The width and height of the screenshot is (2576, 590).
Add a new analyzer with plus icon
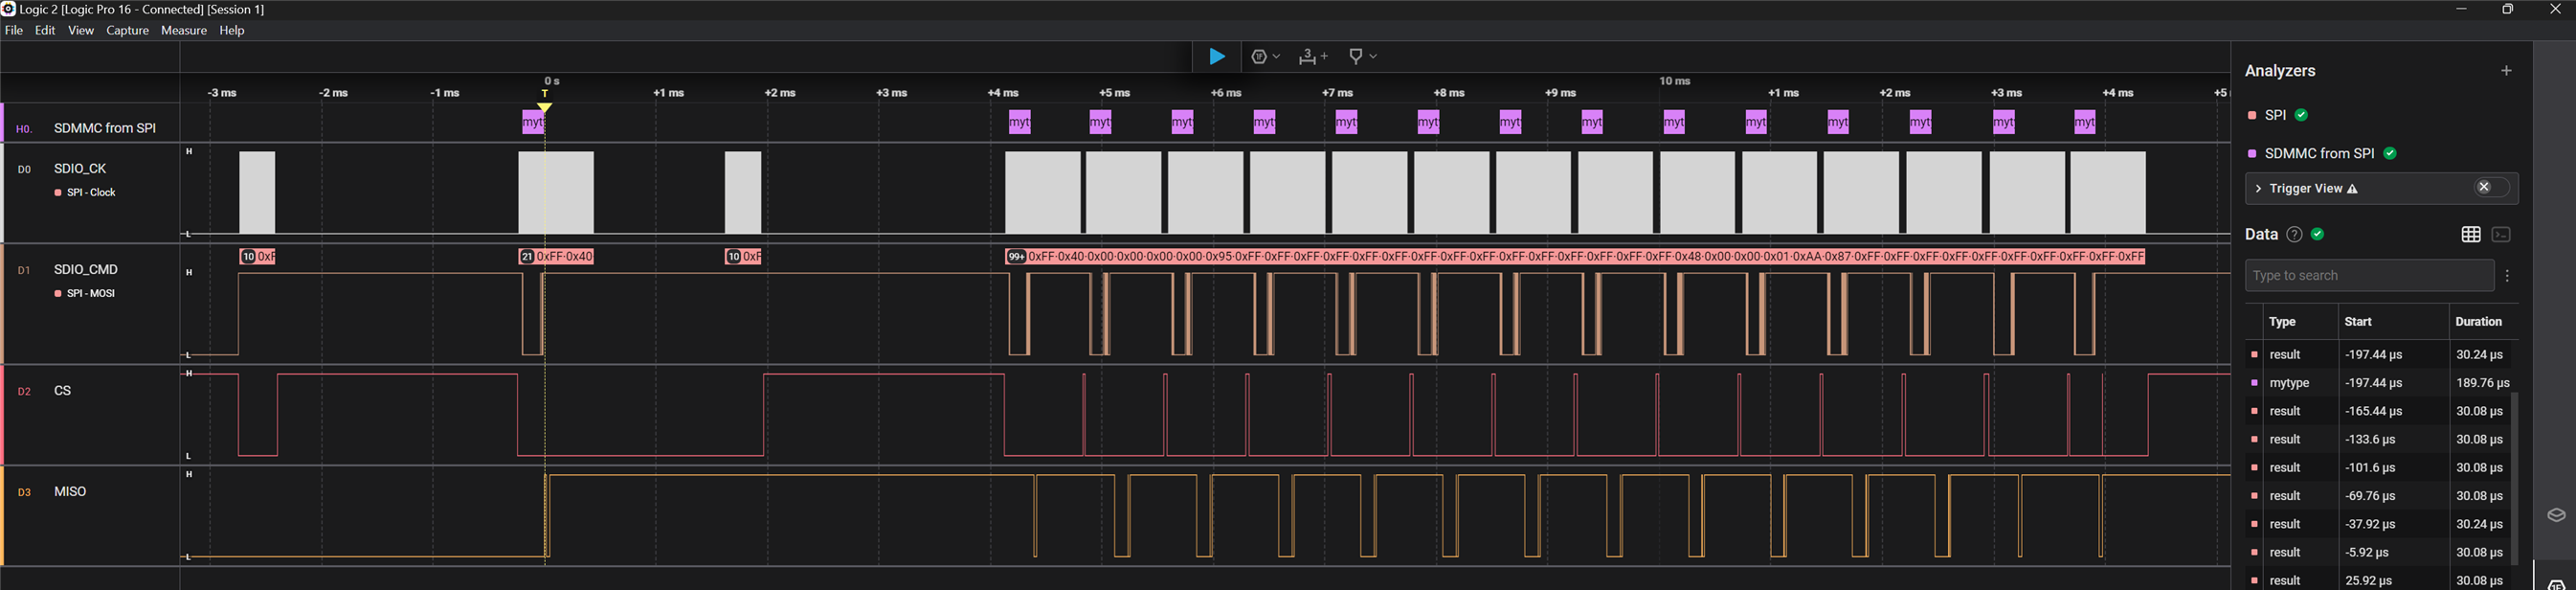tap(2506, 71)
